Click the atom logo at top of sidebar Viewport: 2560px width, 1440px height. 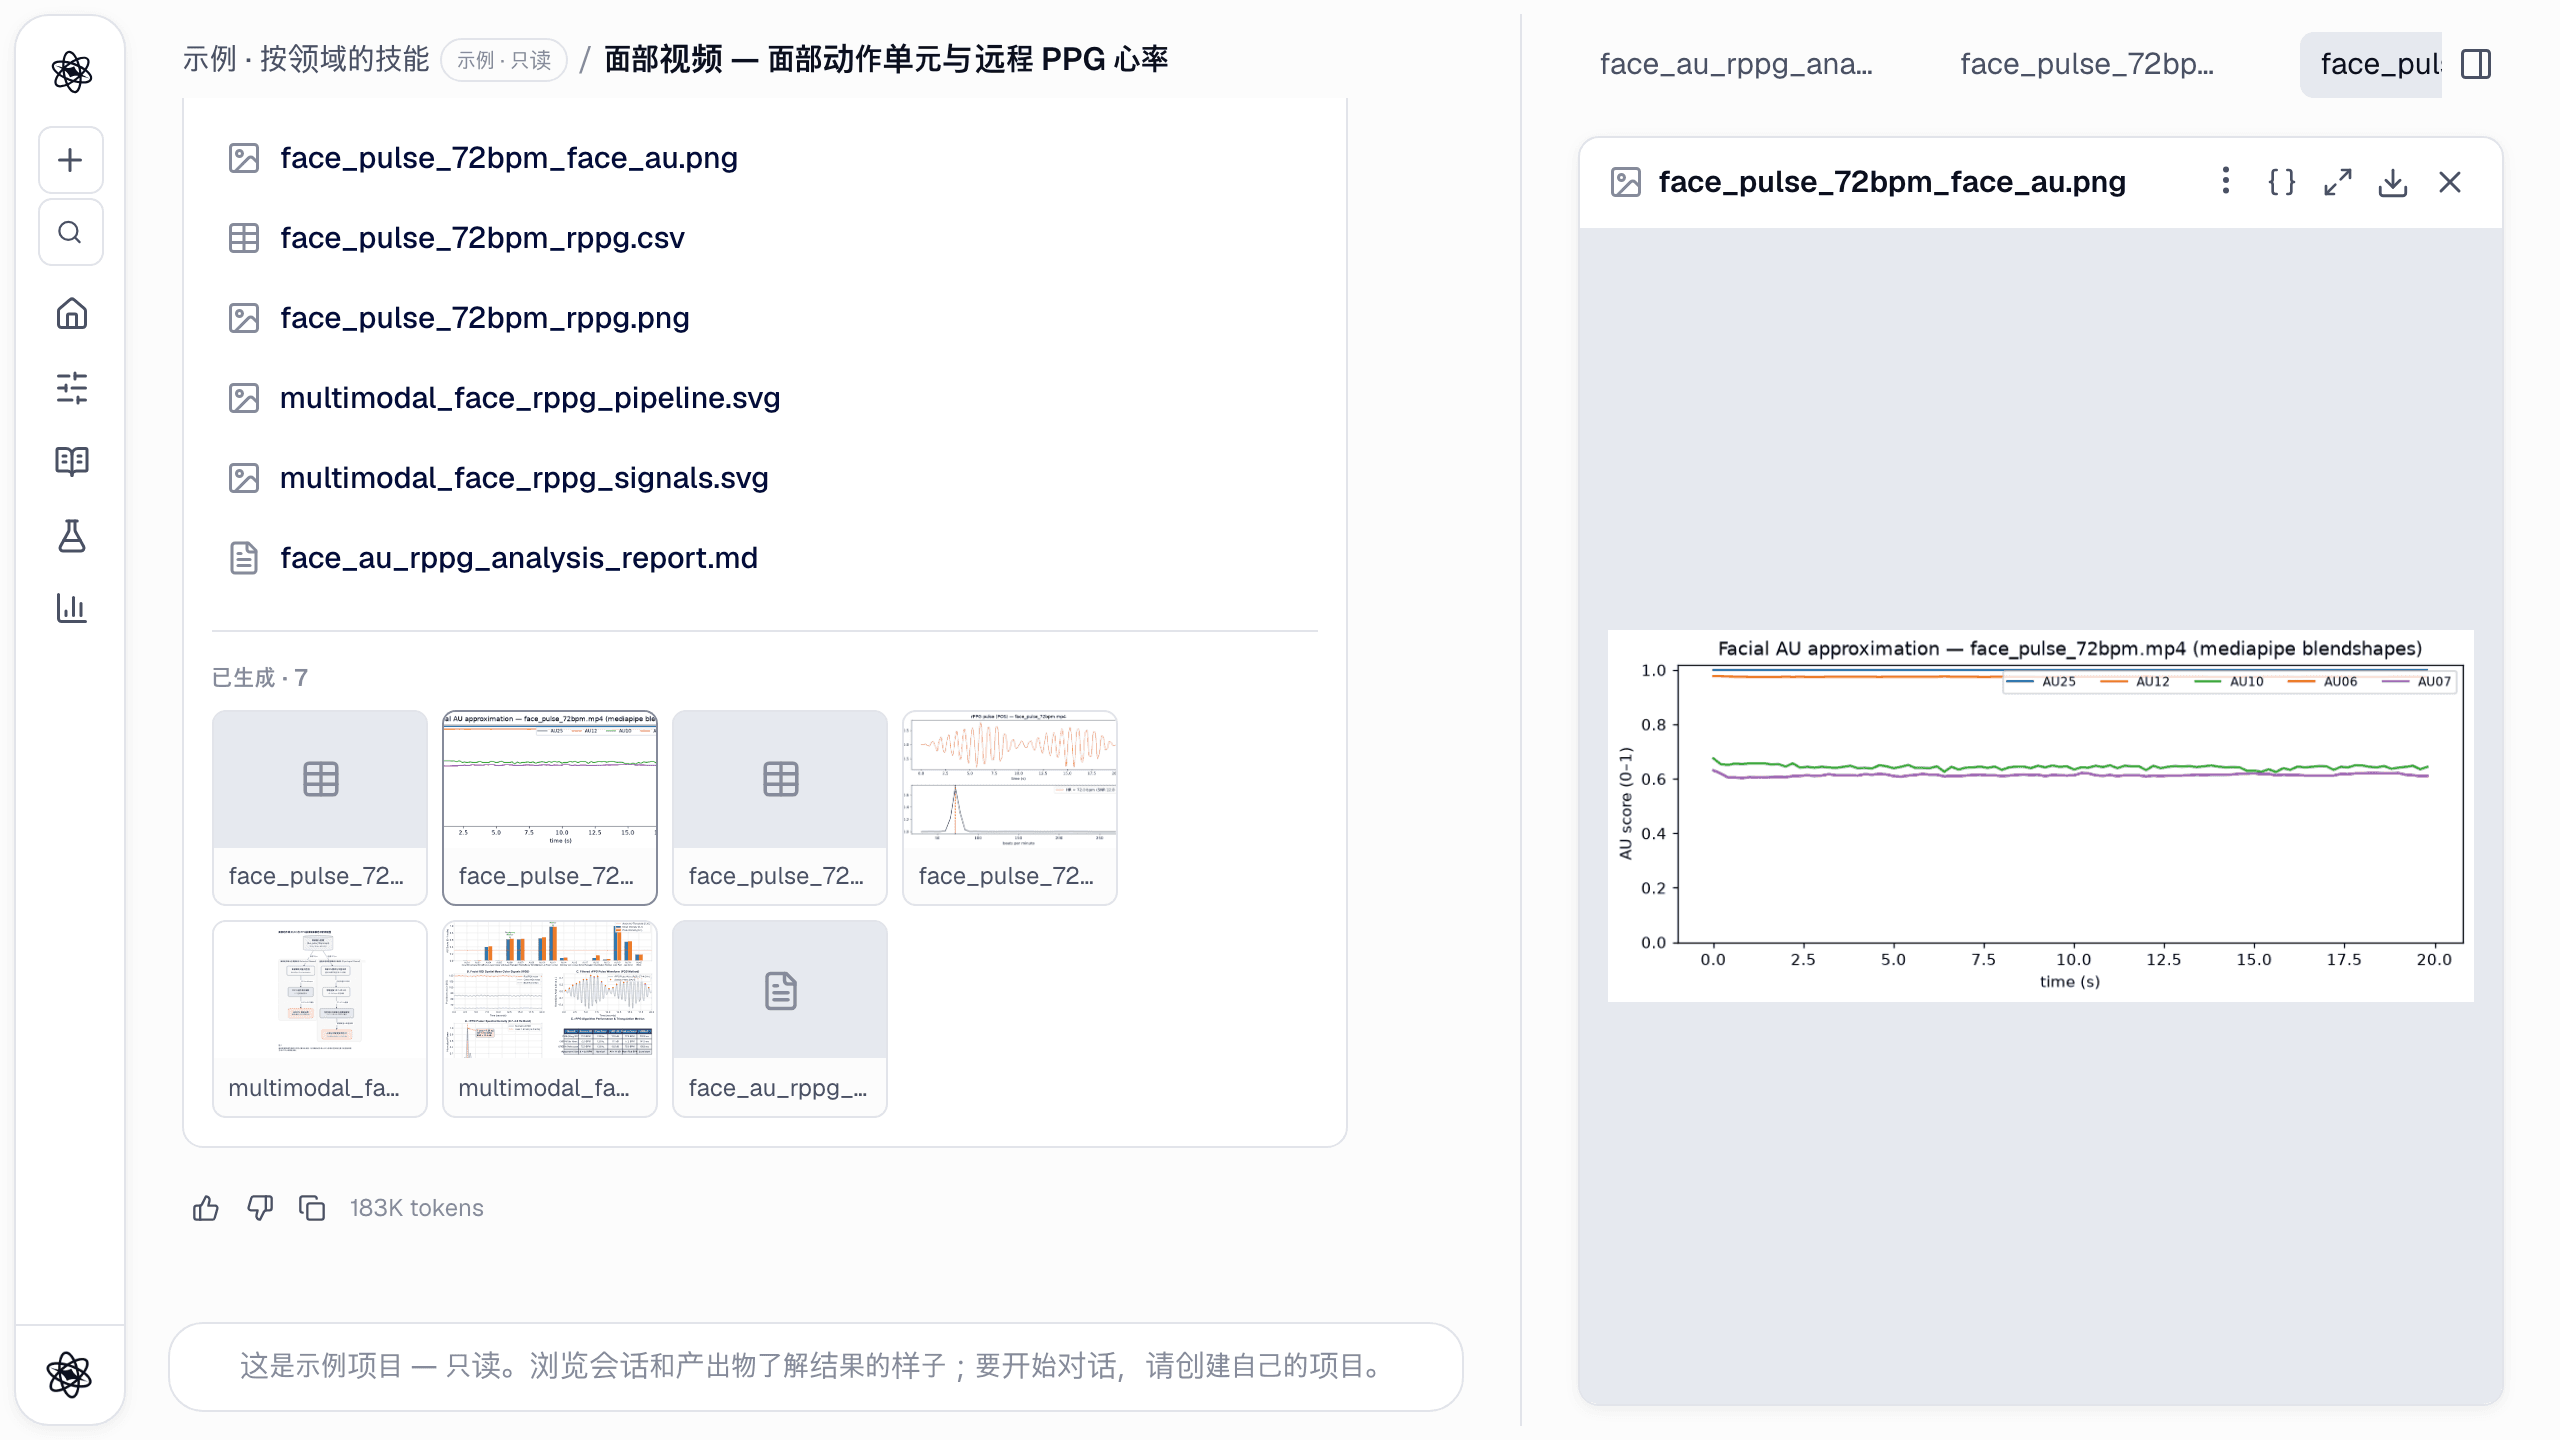71,72
